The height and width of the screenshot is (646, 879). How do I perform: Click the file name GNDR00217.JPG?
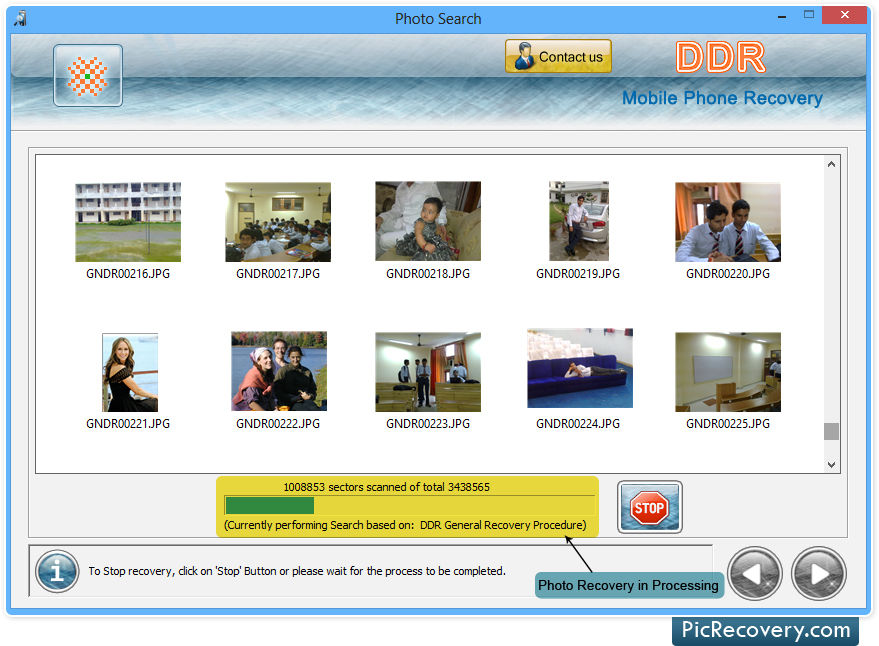[x=278, y=274]
